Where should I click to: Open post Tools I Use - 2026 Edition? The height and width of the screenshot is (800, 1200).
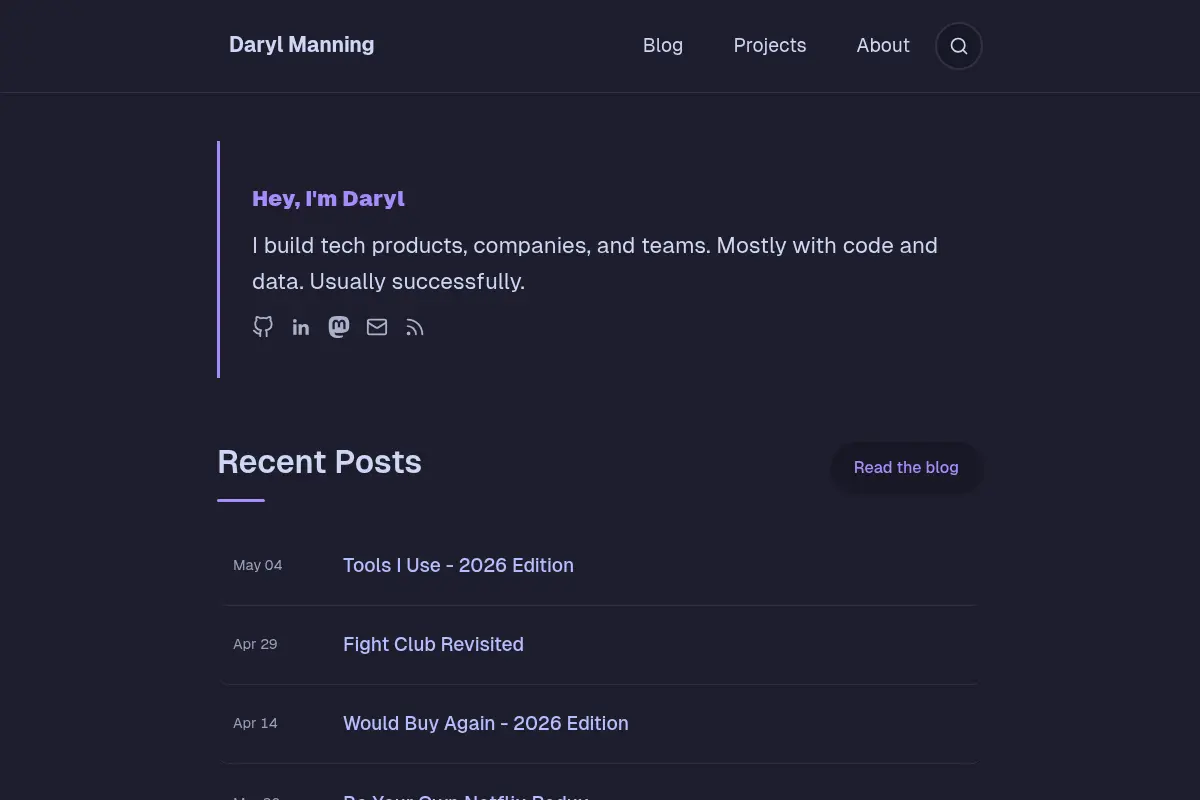click(x=458, y=565)
